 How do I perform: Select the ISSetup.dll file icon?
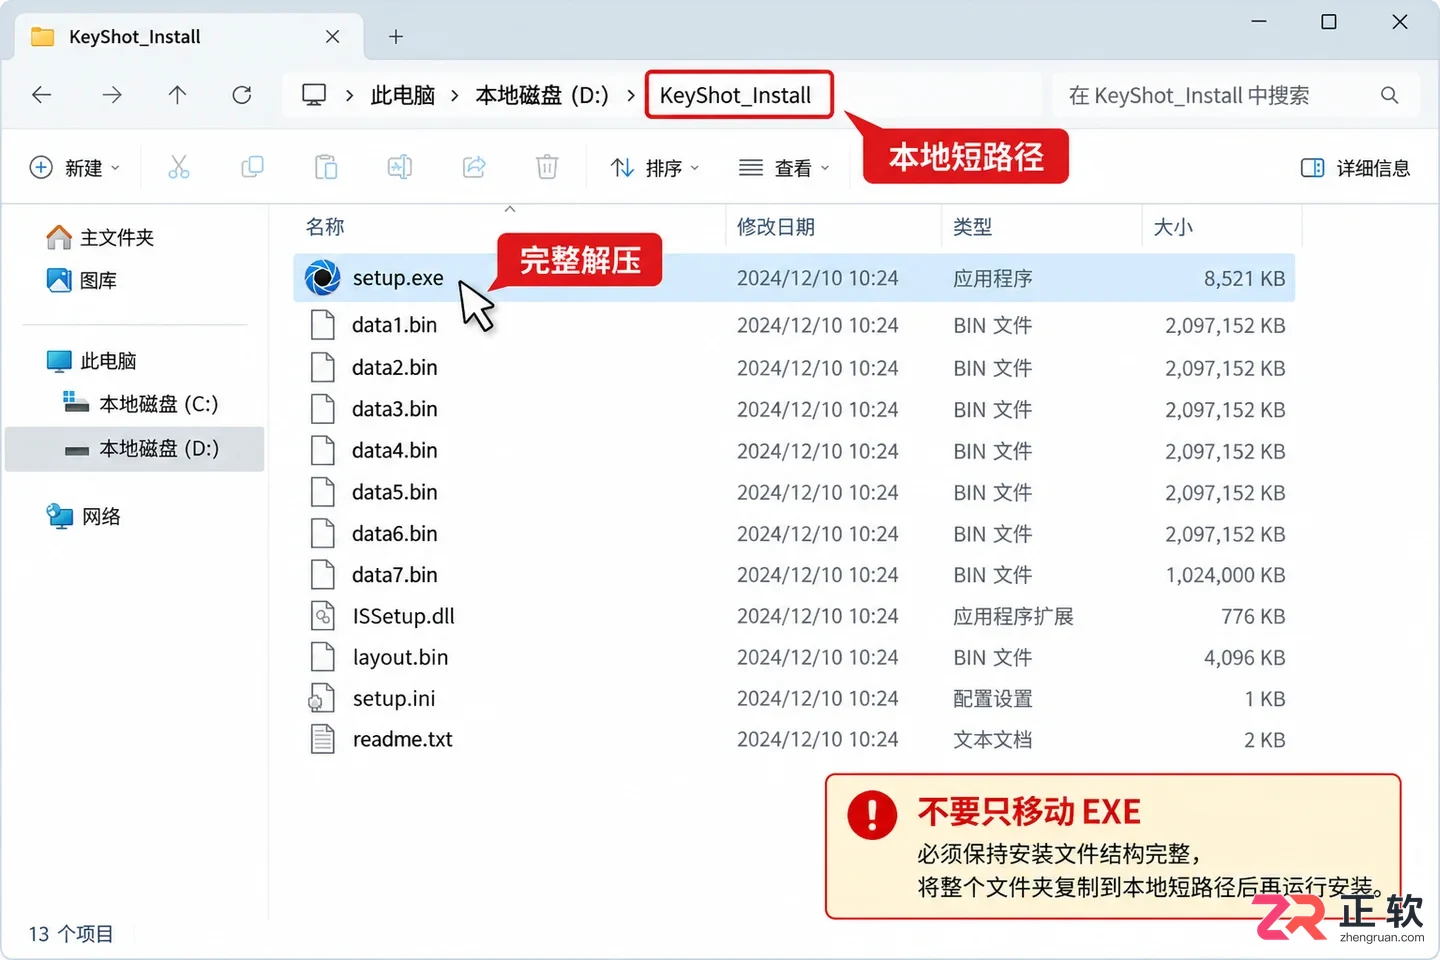click(323, 616)
